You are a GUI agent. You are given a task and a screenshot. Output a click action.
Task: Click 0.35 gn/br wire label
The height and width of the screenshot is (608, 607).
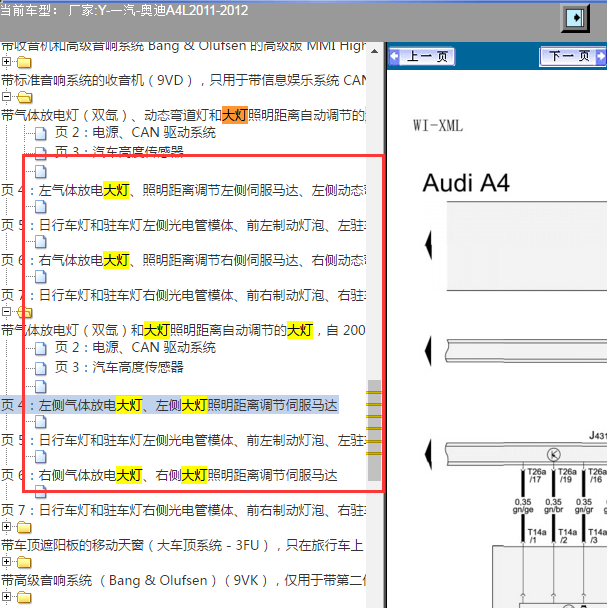point(553,506)
